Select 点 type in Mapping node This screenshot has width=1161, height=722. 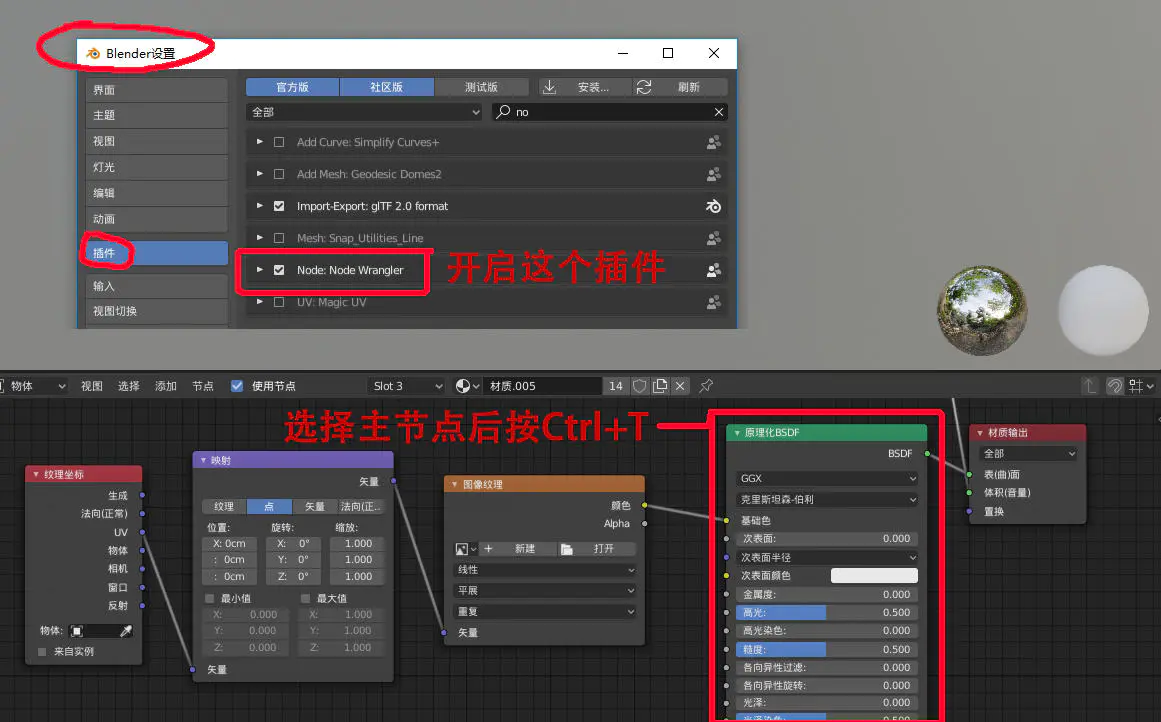(x=269, y=507)
